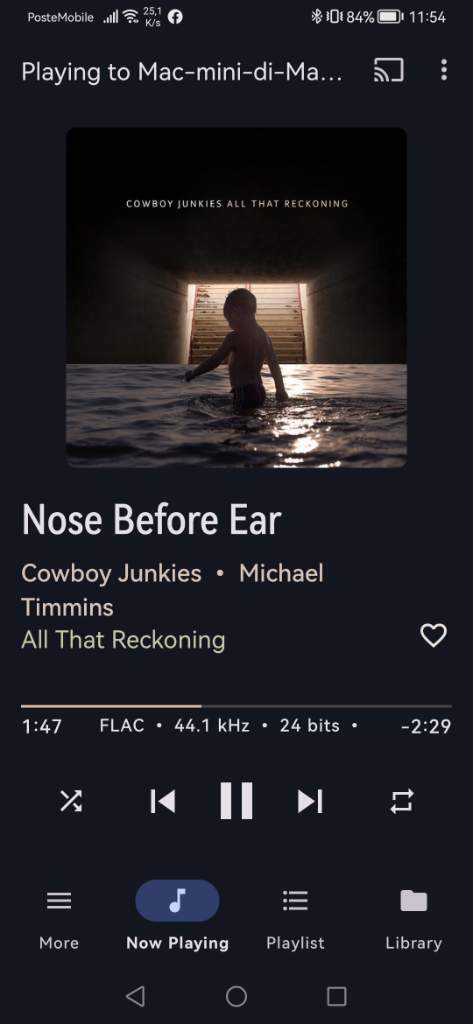
Task: Tap the album cover artwork
Action: tap(236, 298)
